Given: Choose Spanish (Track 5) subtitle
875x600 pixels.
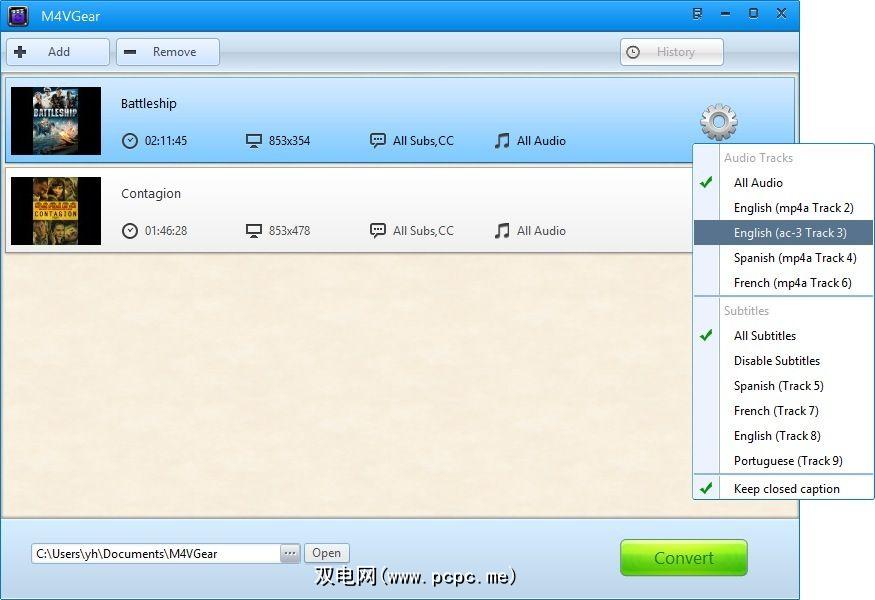Looking at the screenshot, I should (783, 386).
